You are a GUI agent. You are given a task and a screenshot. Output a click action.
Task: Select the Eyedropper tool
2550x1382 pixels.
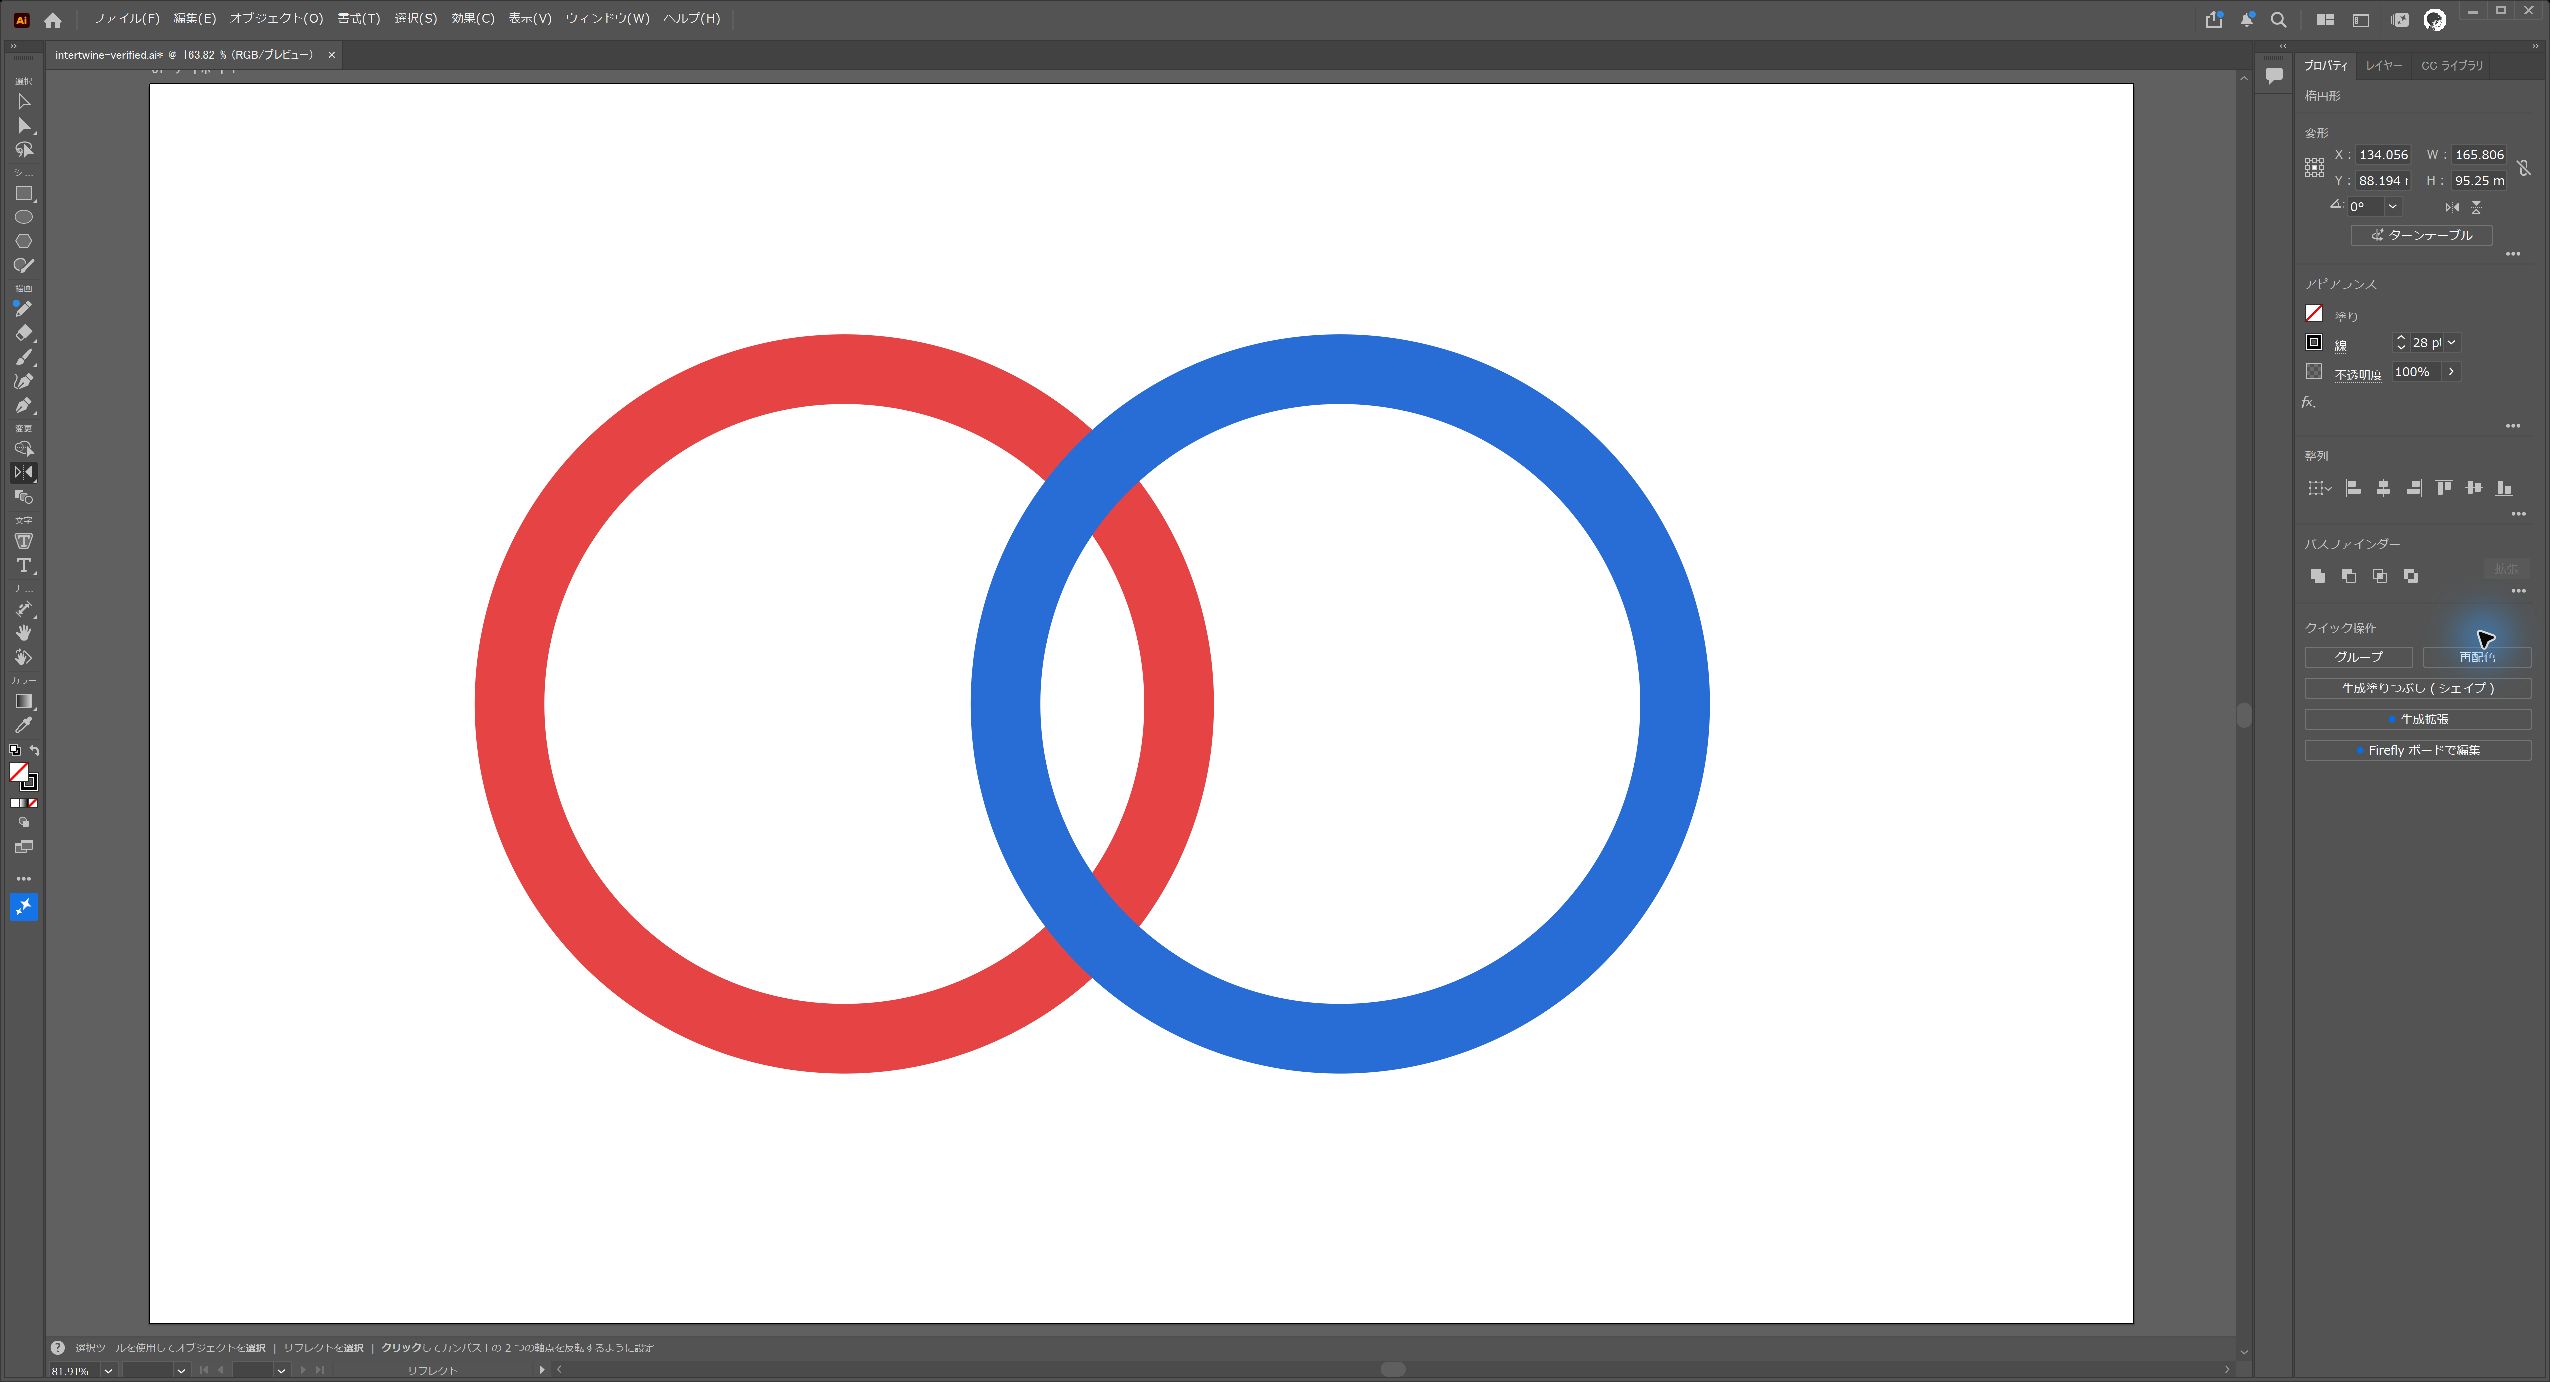[24, 725]
